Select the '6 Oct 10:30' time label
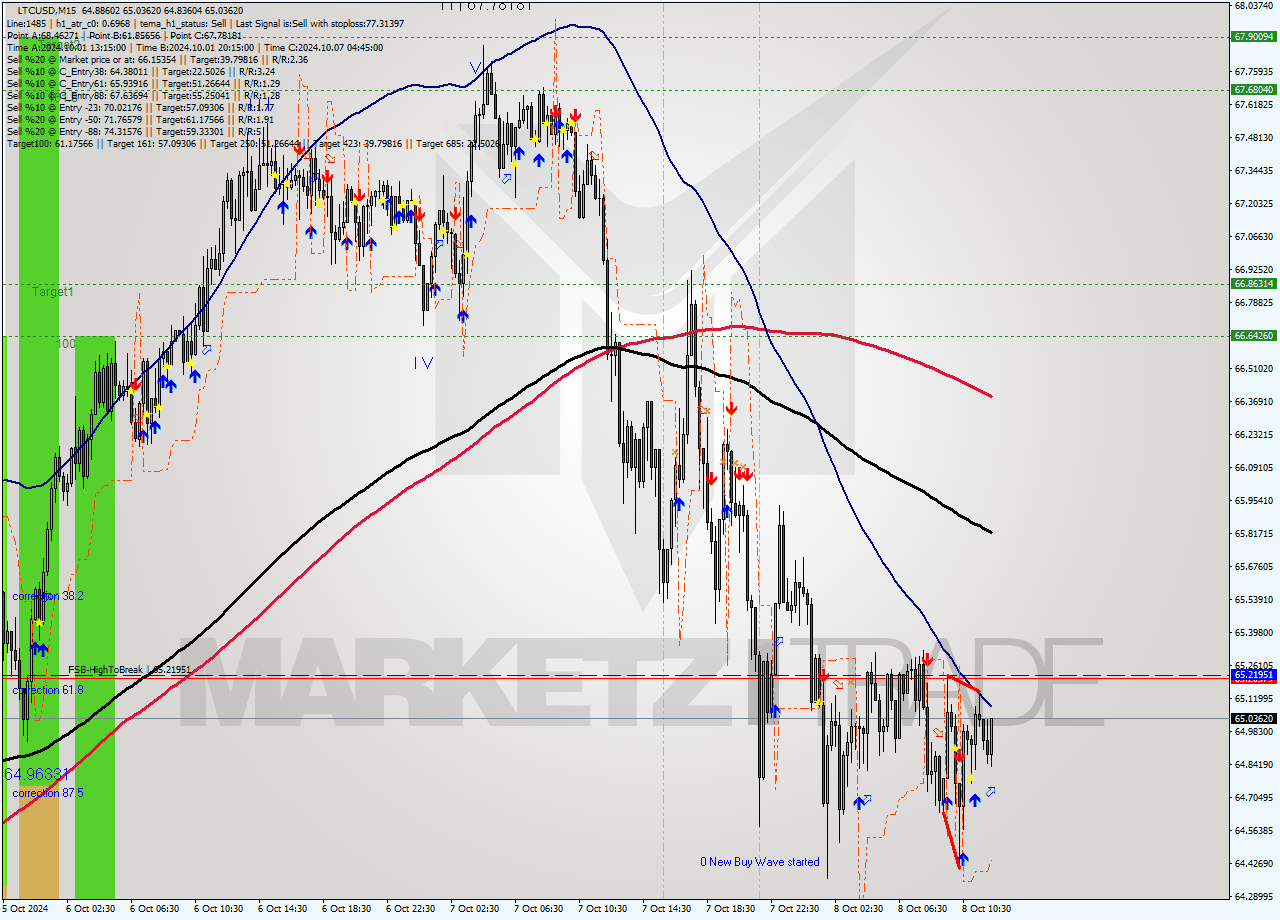 [218, 909]
